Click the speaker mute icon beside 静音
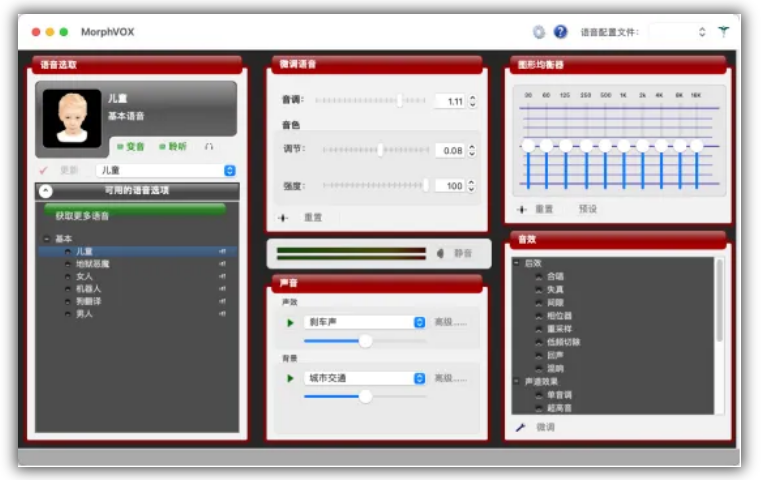This screenshot has height=480, width=769. click(x=440, y=253)
